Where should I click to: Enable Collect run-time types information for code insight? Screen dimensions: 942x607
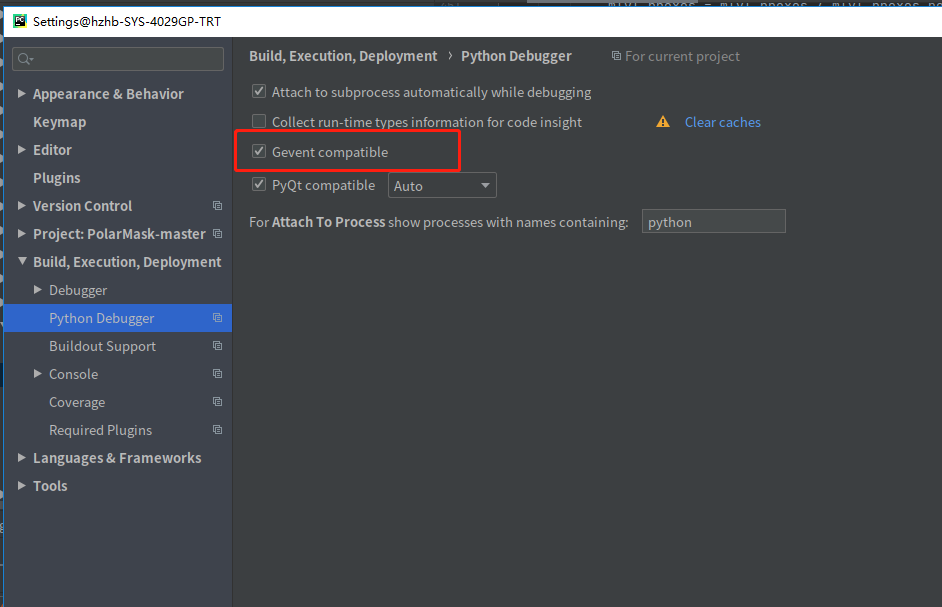[x=258, y=121]
